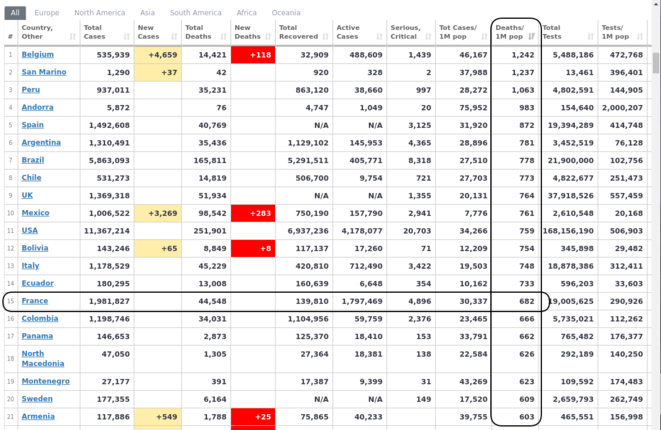Open the UK country link

point(27,195)
